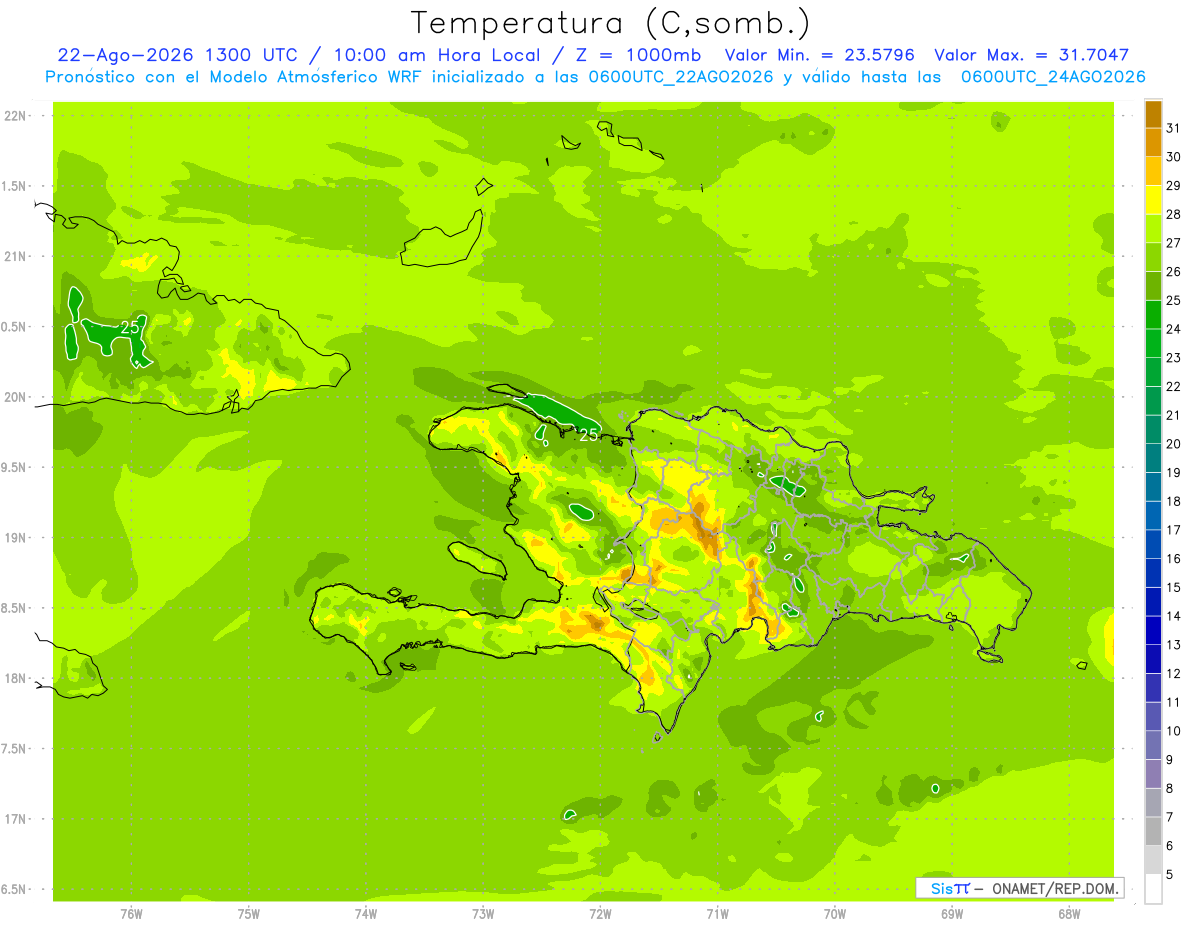The height and width of the screenshot is (927, 1200).
Task: Click the 'ONAMET/REP.DOM.' credit label
Action: pyautogui.click(x=1055, y=888)
